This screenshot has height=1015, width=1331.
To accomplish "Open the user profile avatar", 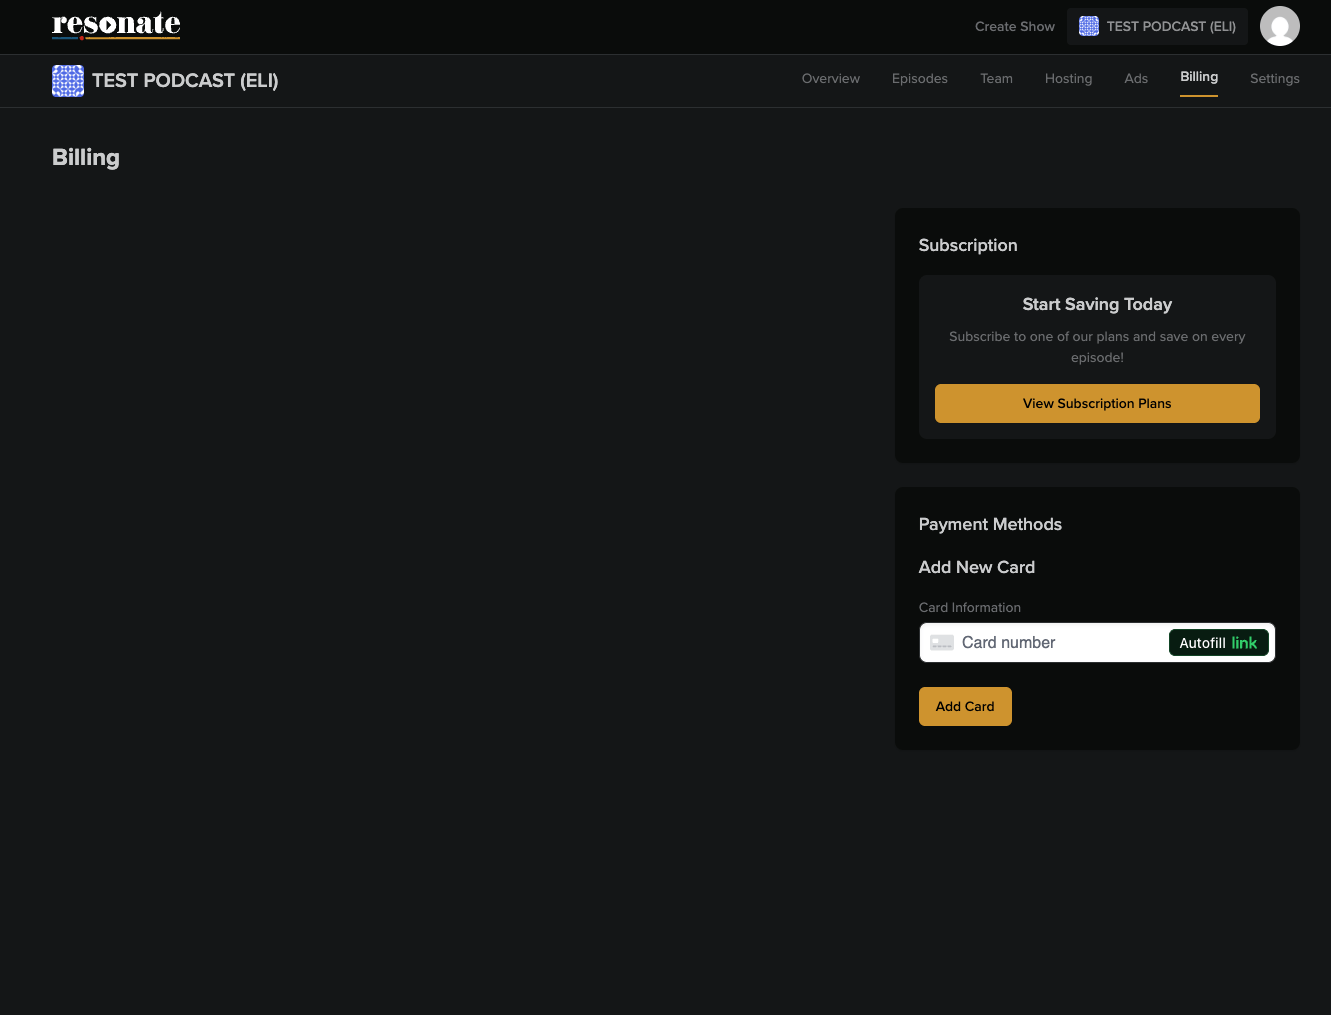I will coord(1279,26).
